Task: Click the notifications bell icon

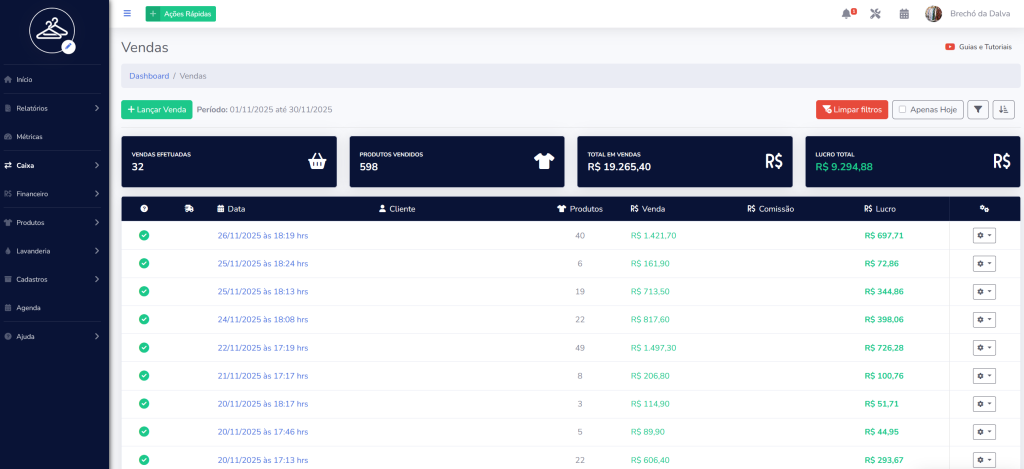Action: click(x=848, y=14)
